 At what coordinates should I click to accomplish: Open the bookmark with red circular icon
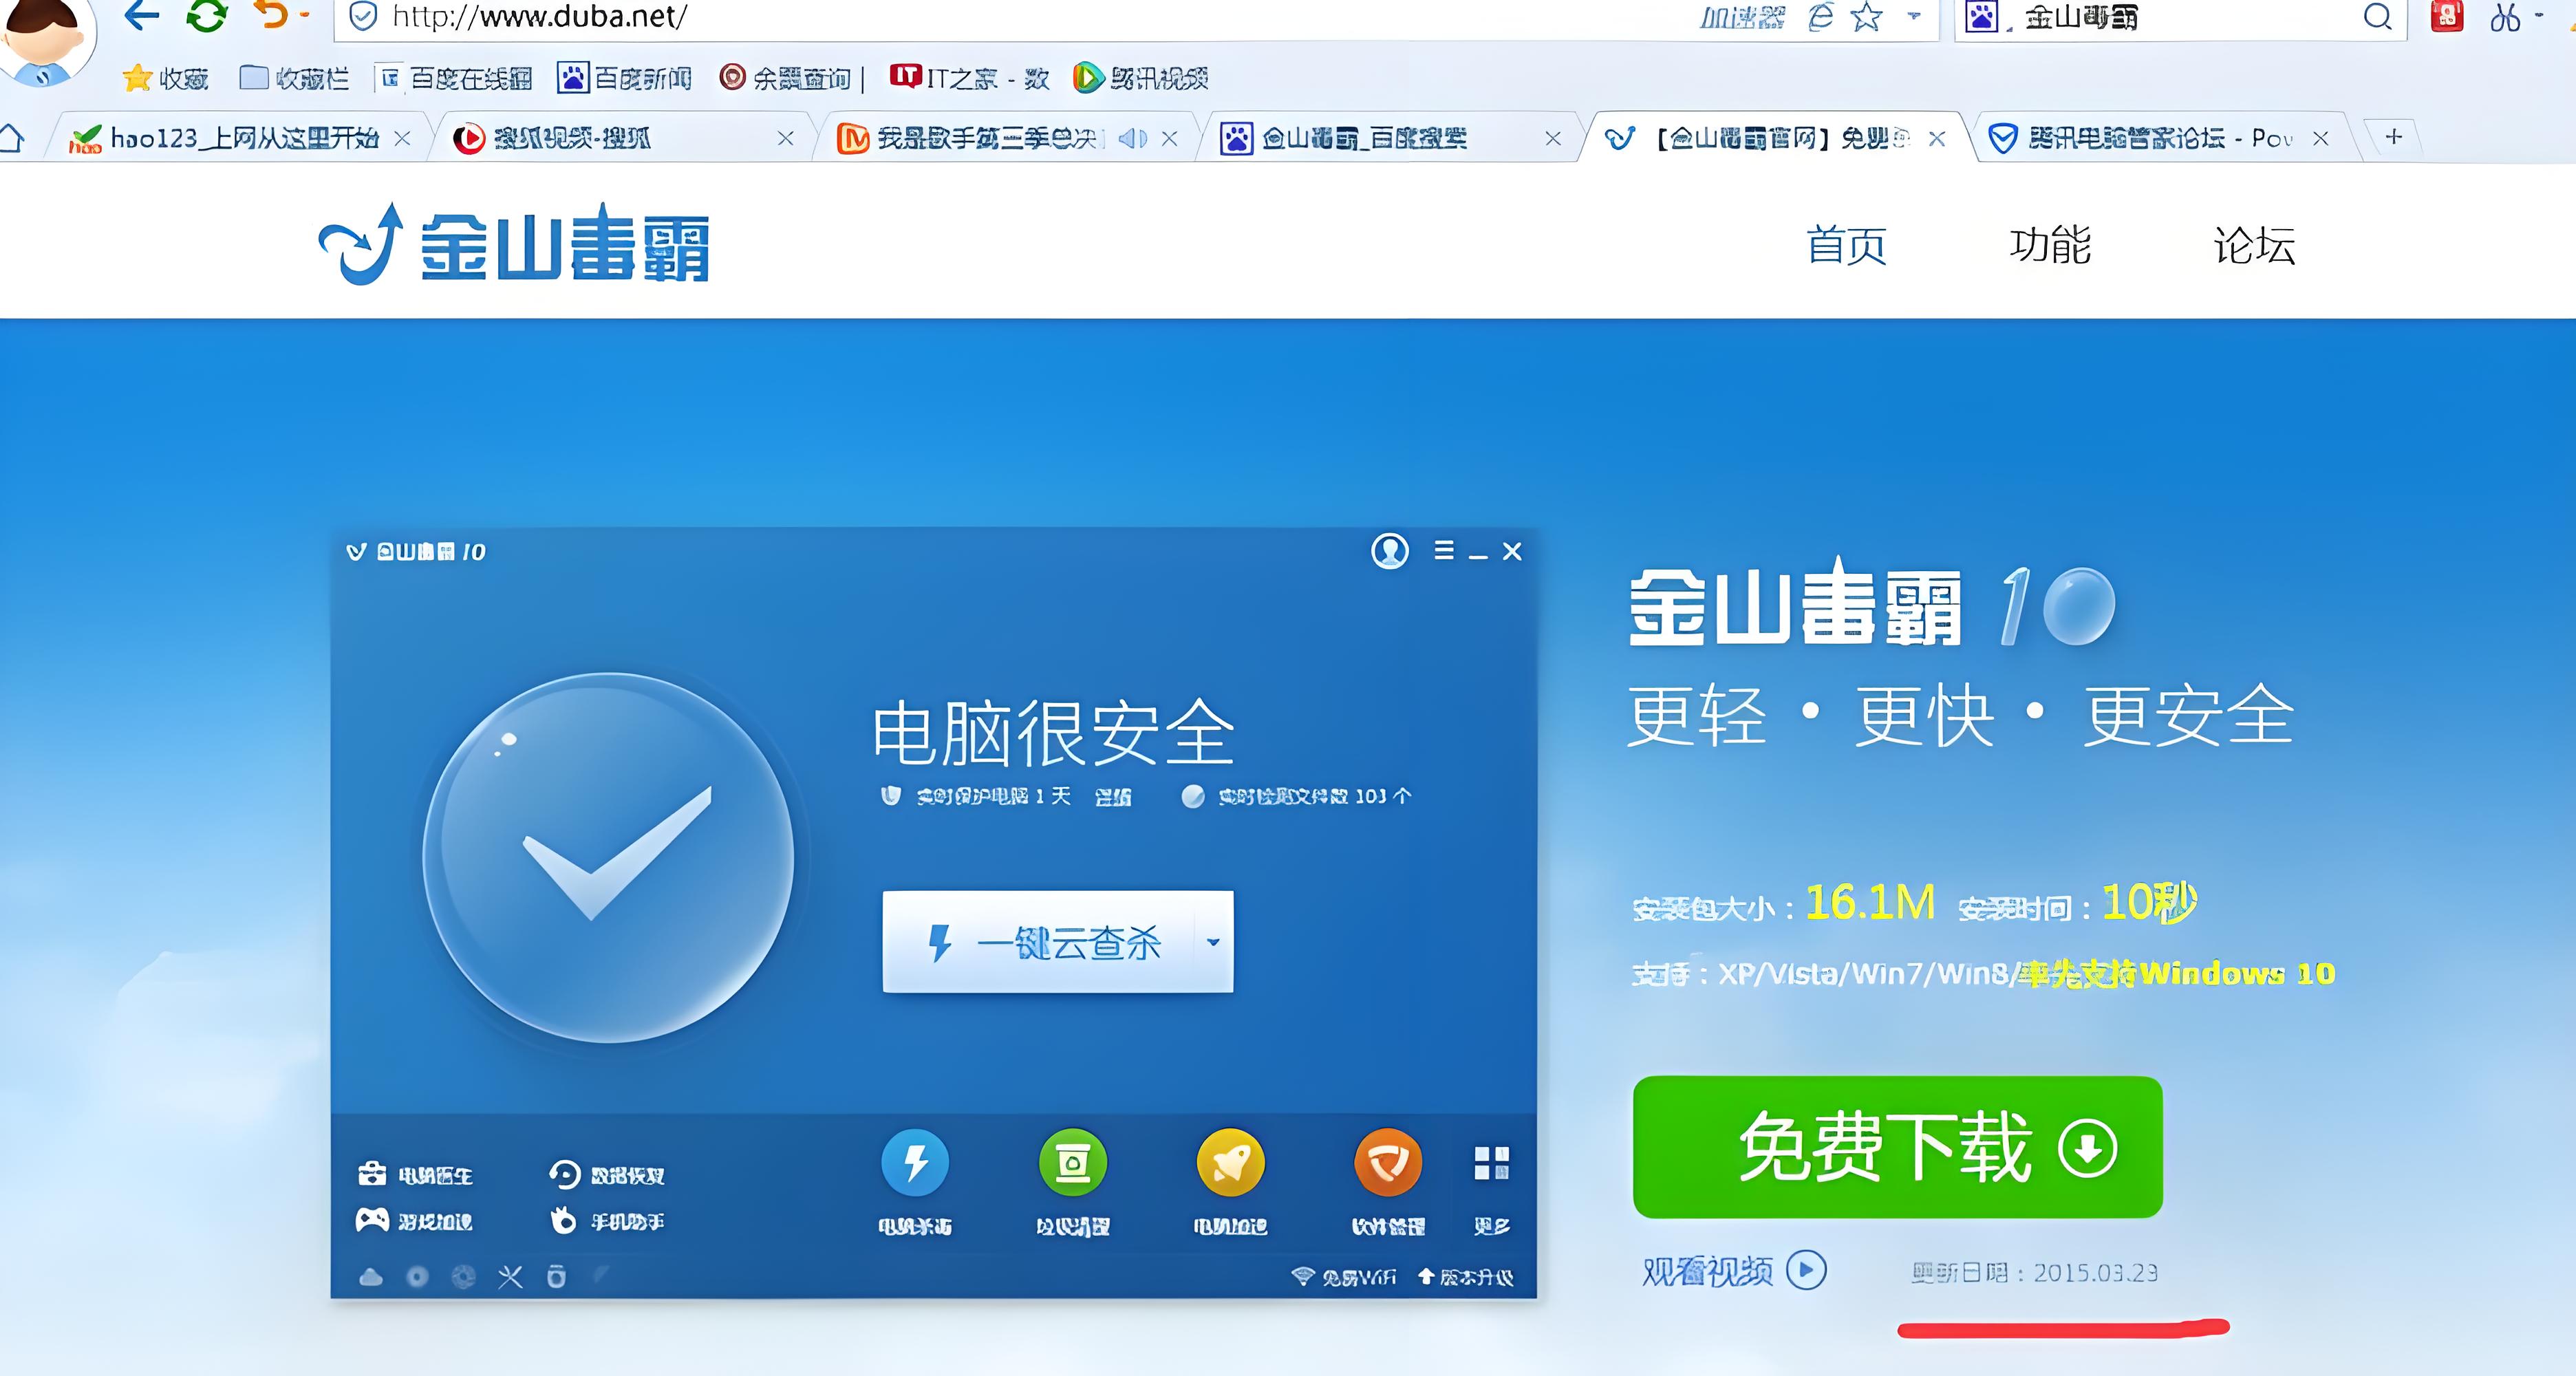coord(785,78)
